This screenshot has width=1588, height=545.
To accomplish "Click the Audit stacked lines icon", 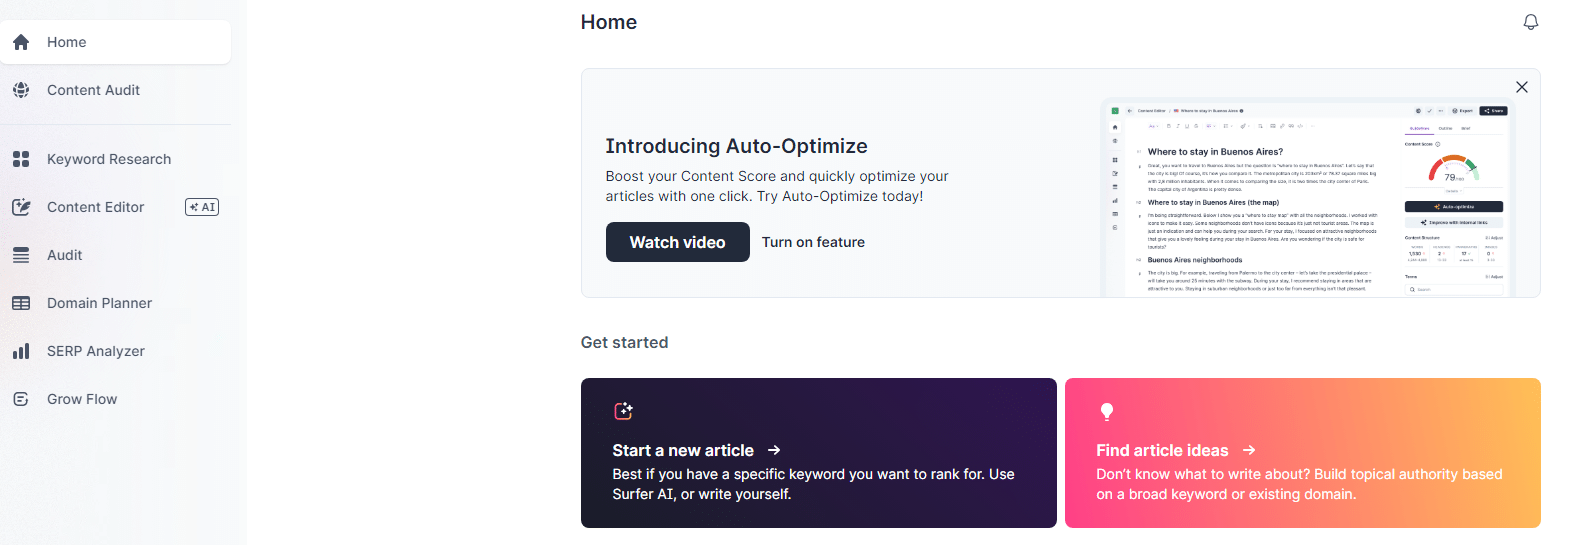I will (21, 255).
